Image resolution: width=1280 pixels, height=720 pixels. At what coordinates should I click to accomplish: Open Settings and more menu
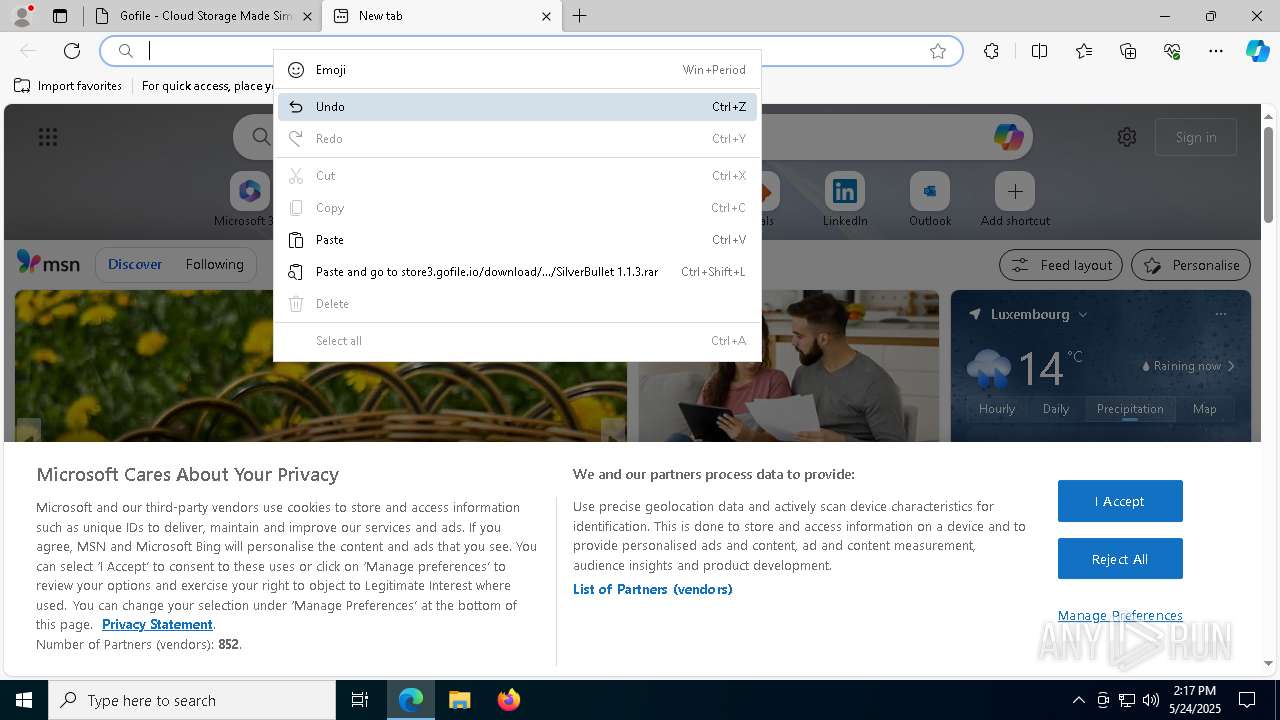click(x=1216, y=51)
